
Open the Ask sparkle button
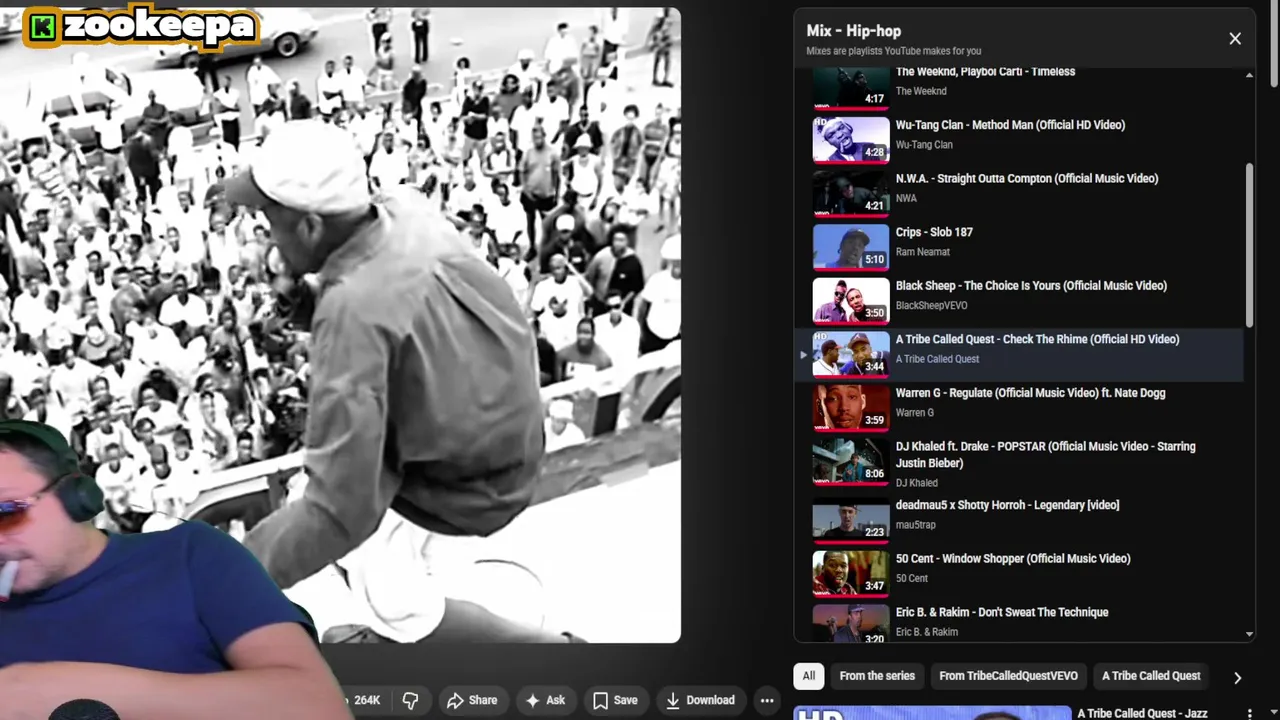tap(545, 700)
